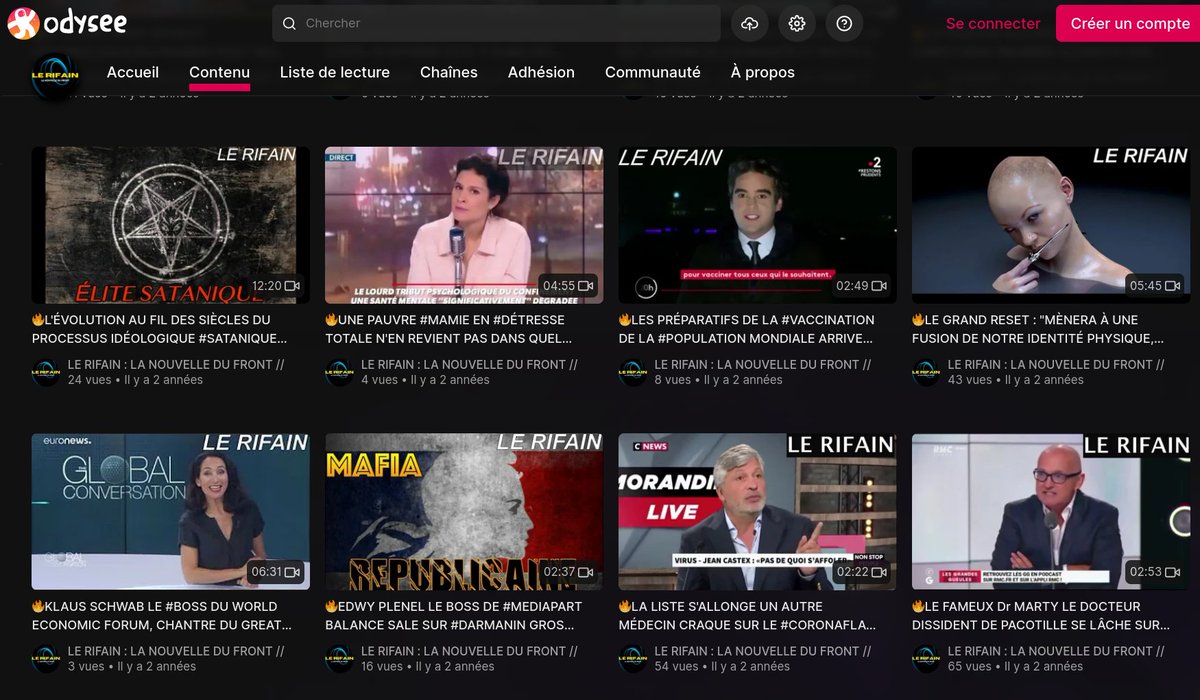Open the ÉLITE SATANIQUE video thumbnail
This screenshot has height=700, width=1200.
click(x=171, y=225)
